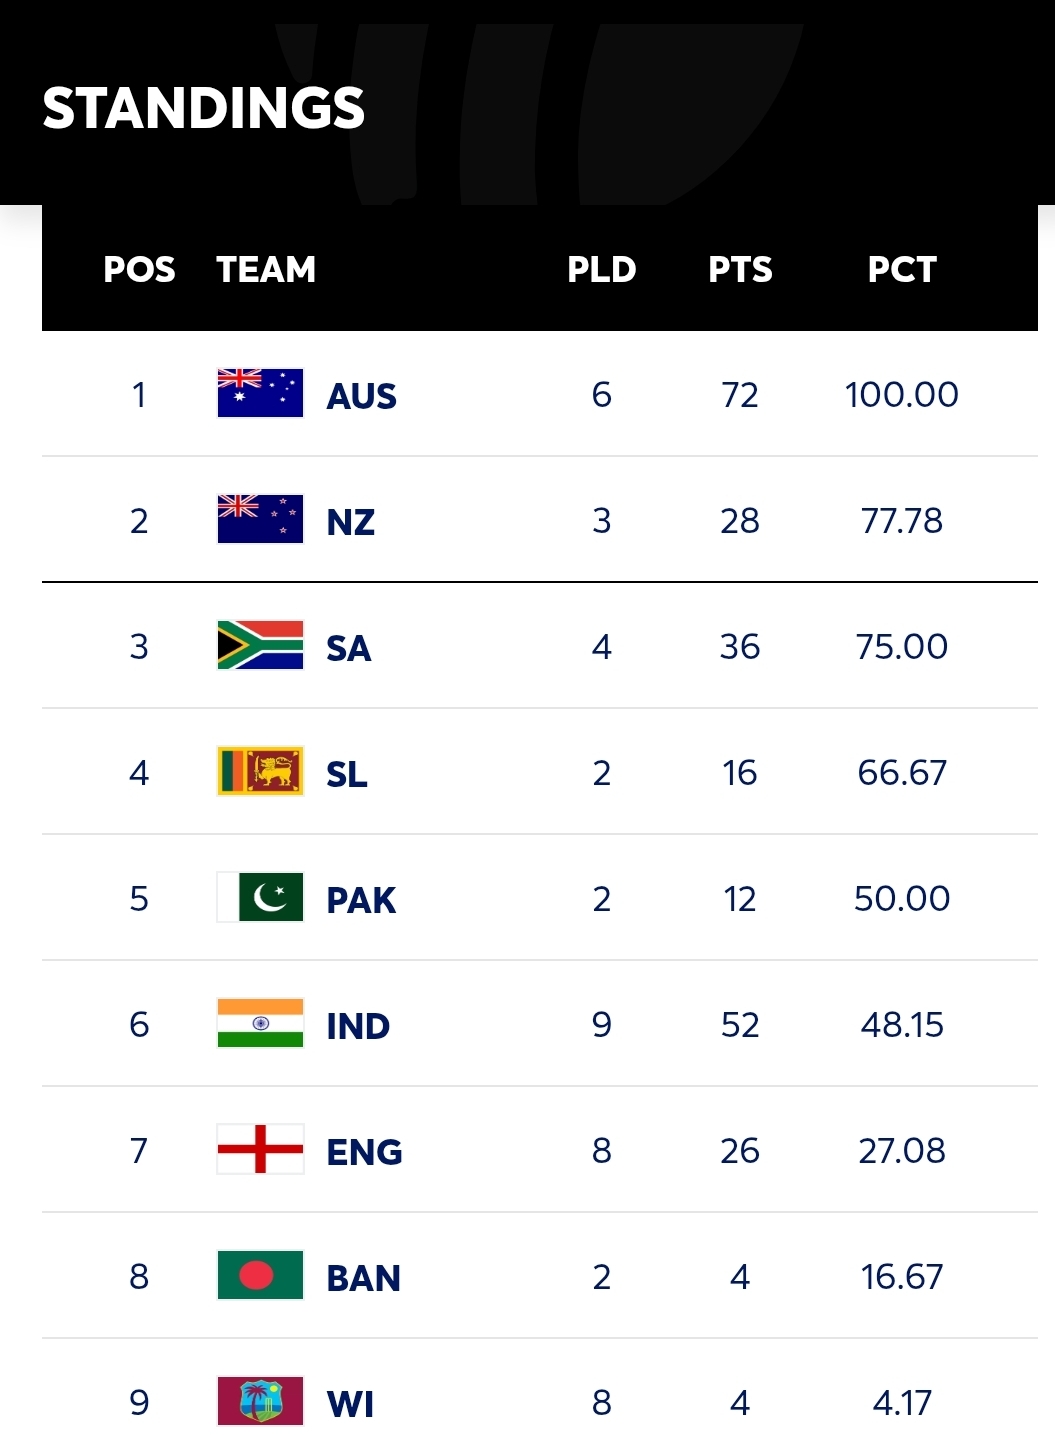
Task: Select the Sri Lanka flag icon
Action: point(260,771)
